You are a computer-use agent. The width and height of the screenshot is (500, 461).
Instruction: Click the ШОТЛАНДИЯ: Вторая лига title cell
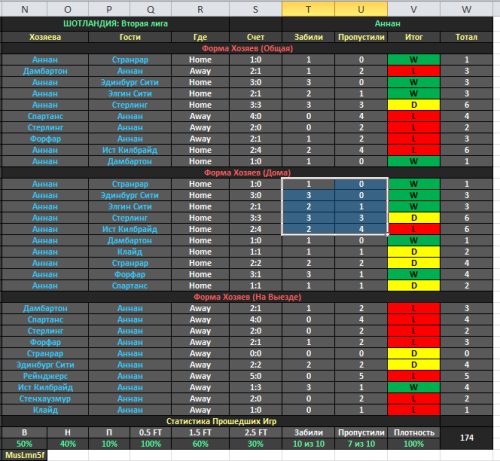115,24
